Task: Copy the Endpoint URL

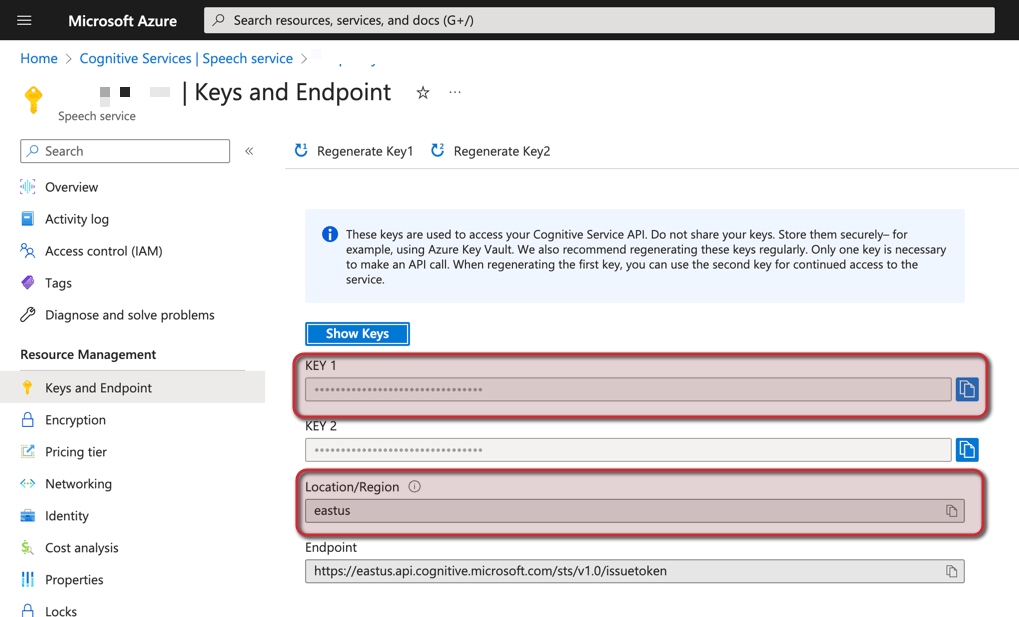Action: coord(951,572)
